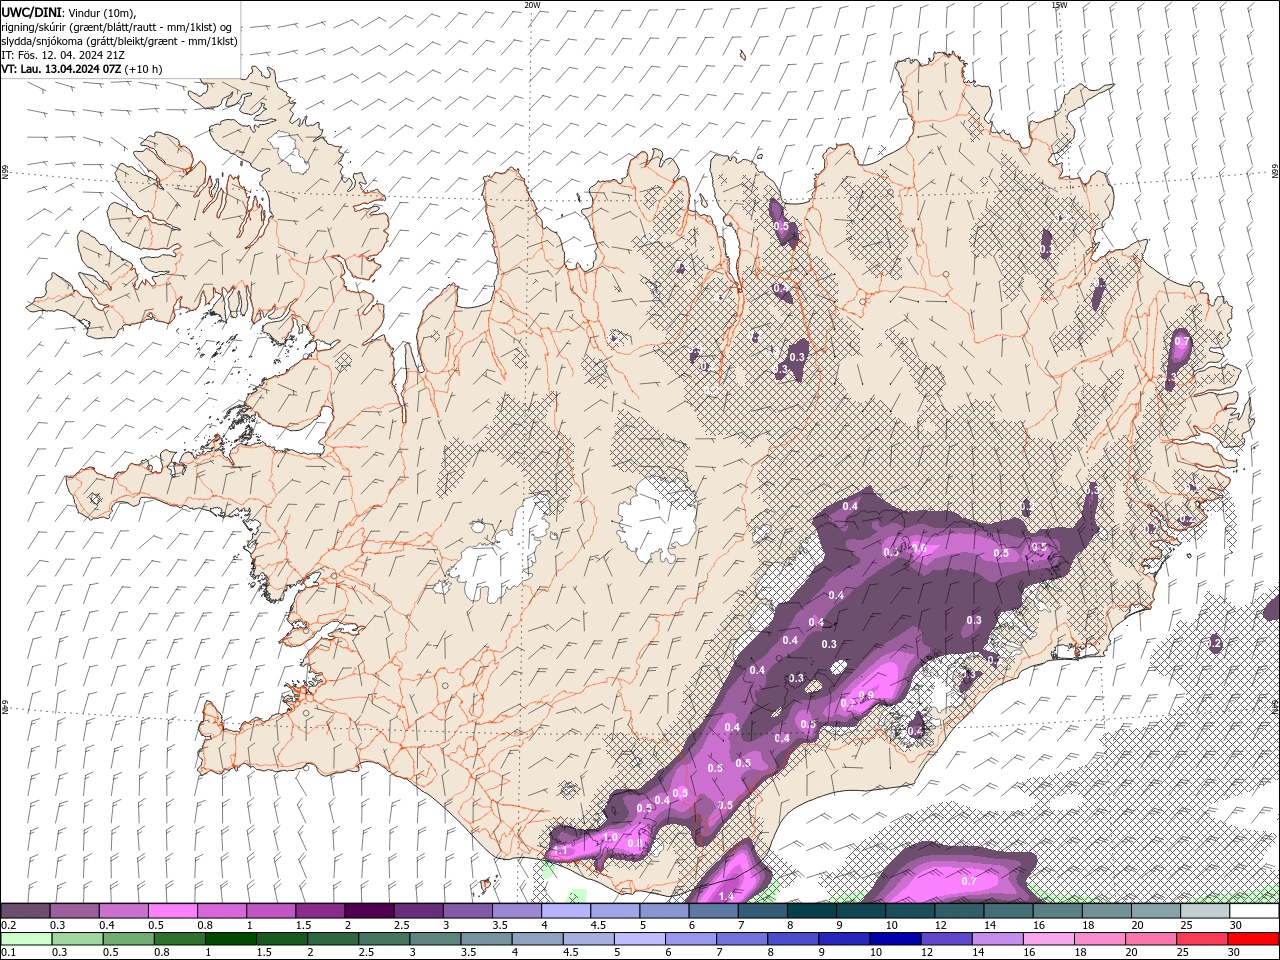1280x960 pixels.
Task: Click the round white Hofsjökull glacier area
Action: pos(657,519)
